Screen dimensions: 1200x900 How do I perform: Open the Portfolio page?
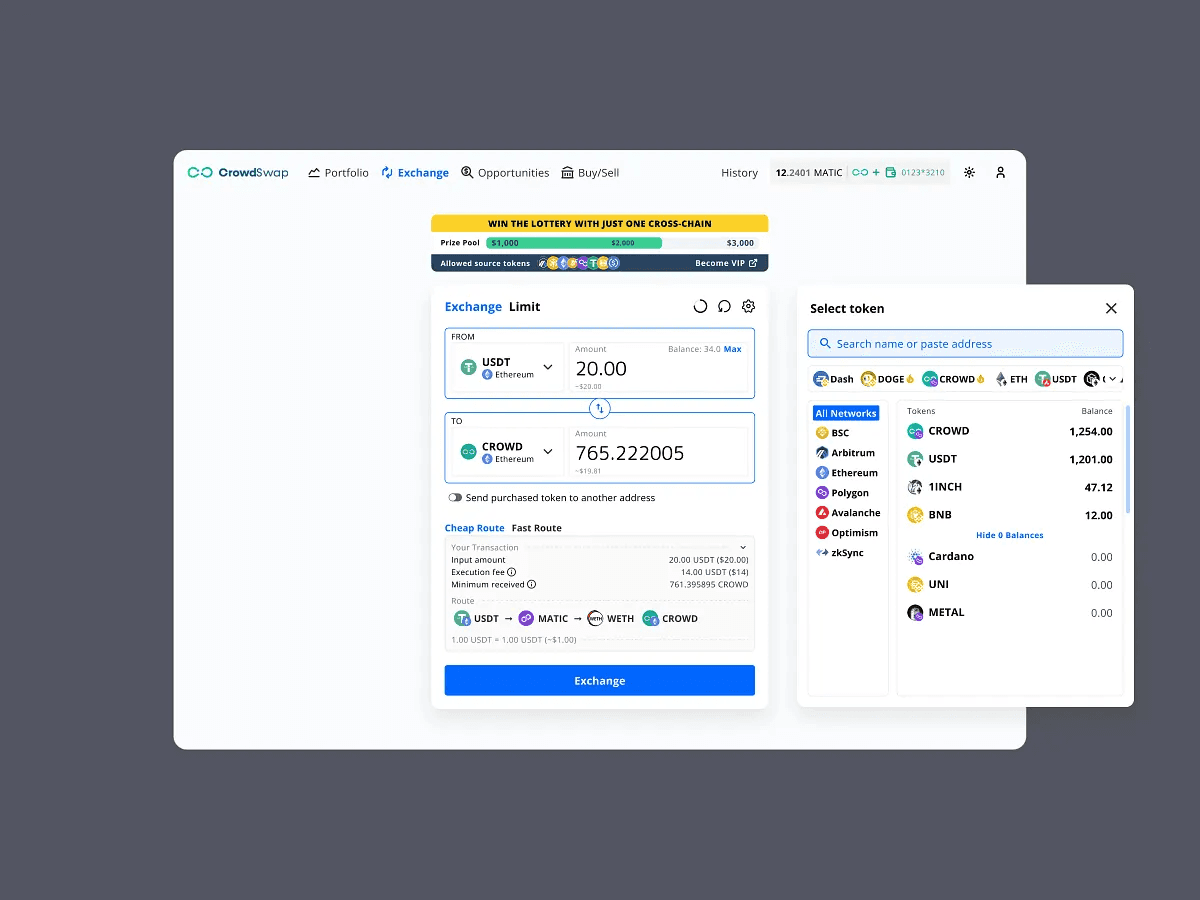click(339, 173)
